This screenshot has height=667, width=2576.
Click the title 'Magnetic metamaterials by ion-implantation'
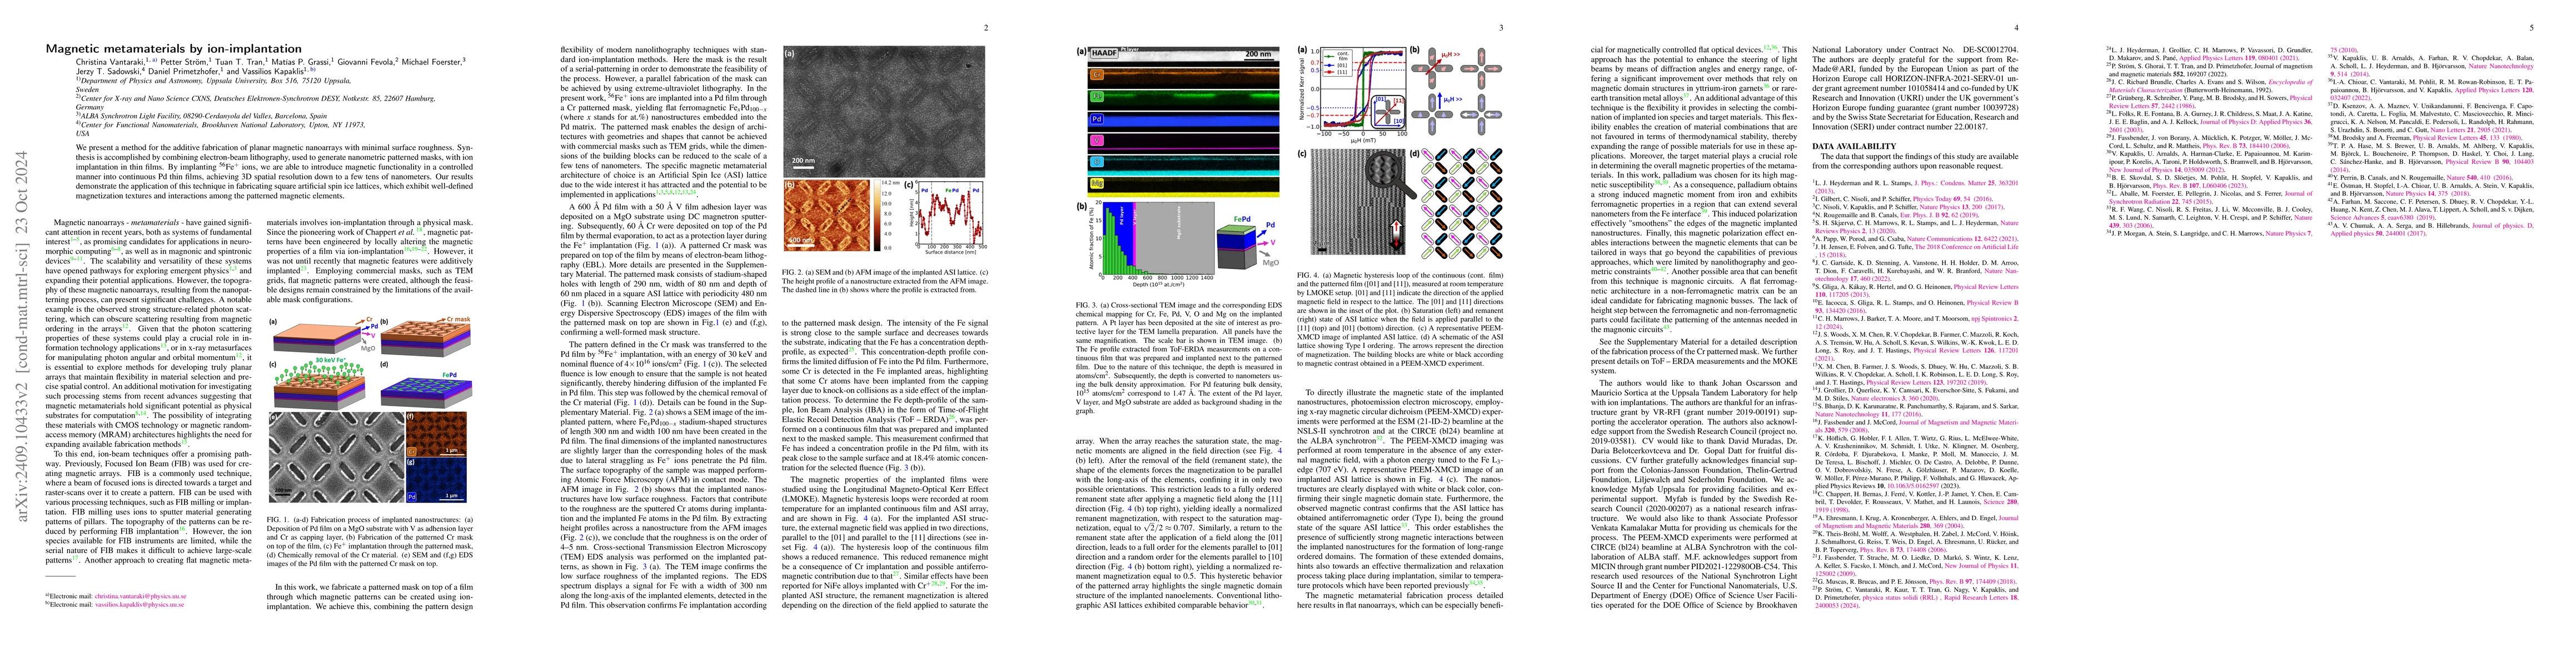click(174, 48)
